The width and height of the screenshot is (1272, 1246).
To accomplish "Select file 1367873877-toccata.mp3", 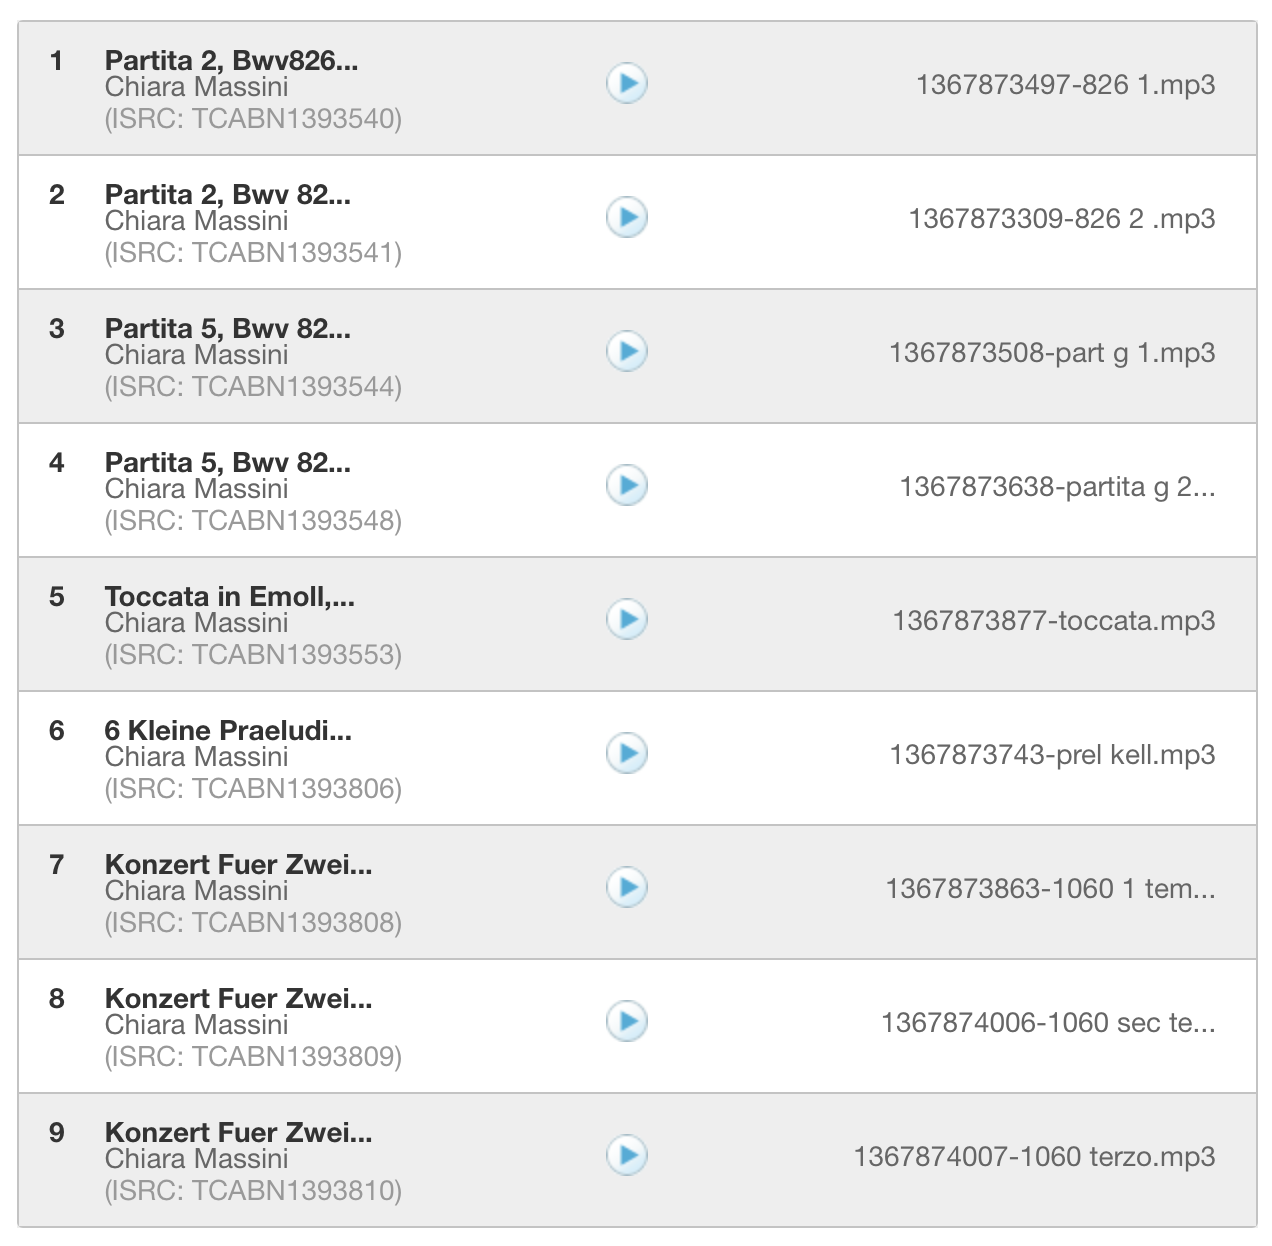I will coord(1053,621).
